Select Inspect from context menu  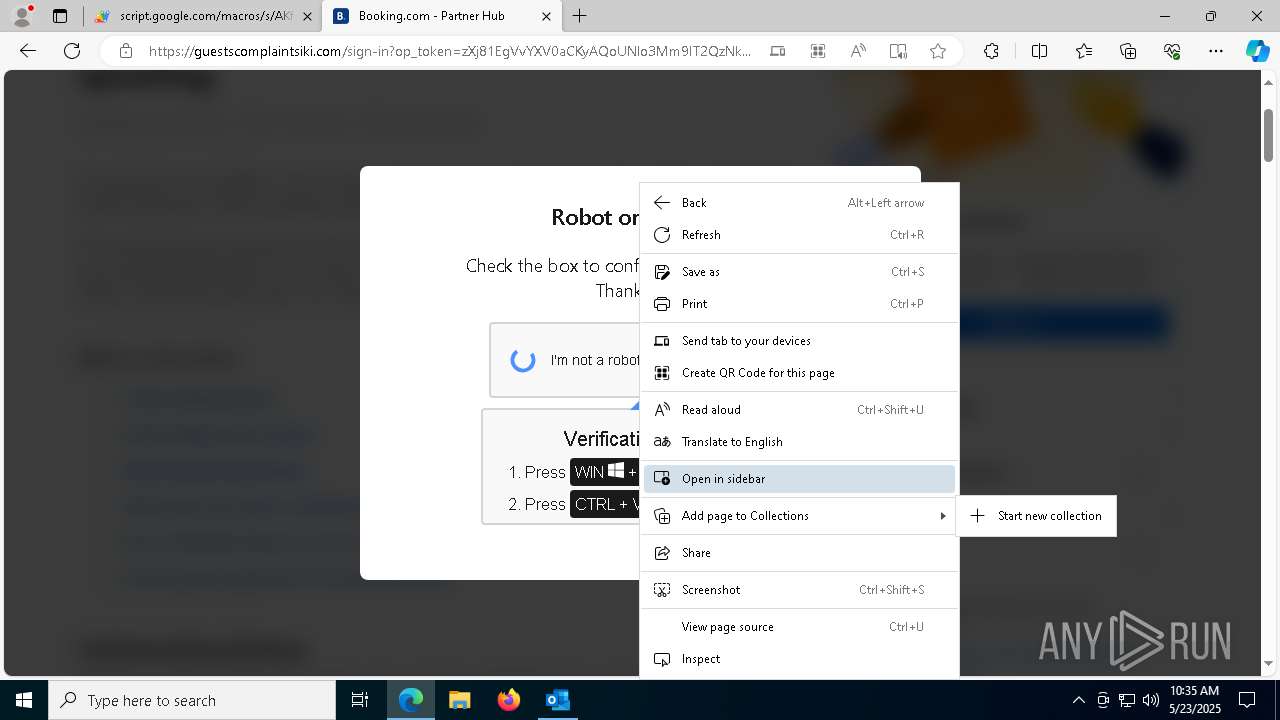coord(799,659)
